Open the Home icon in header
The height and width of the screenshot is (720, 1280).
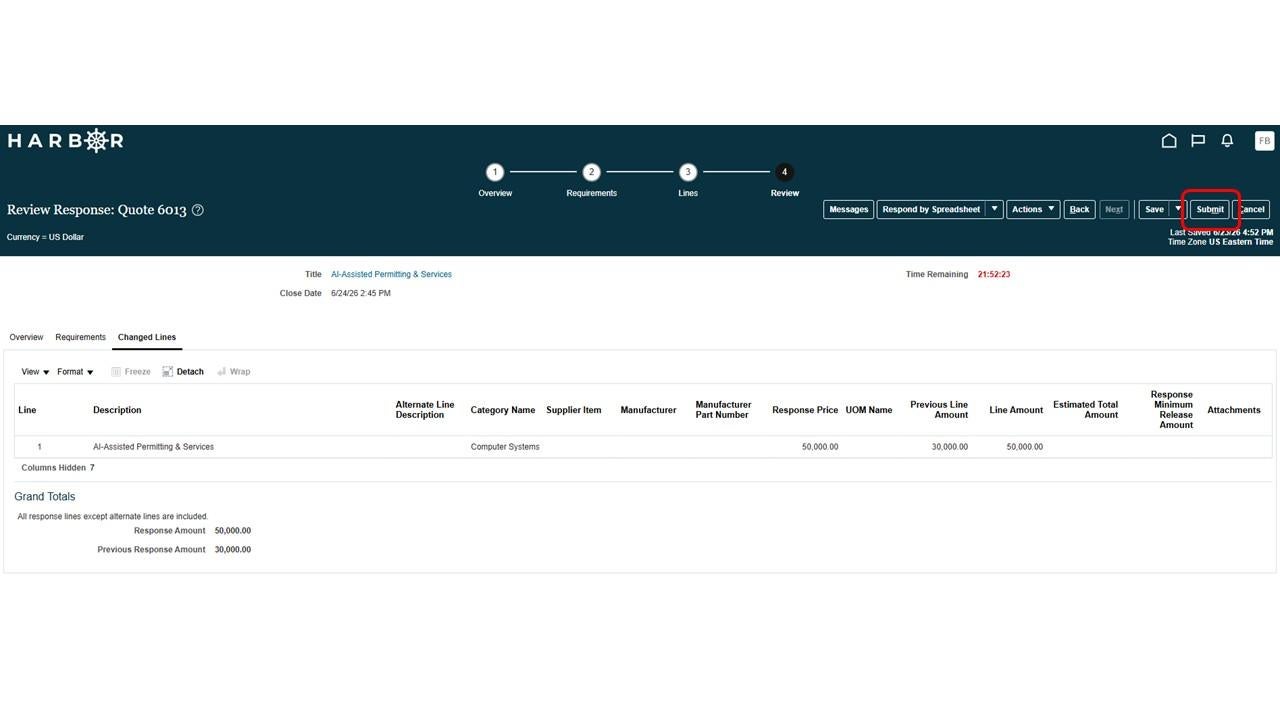tap(1168, 141)
